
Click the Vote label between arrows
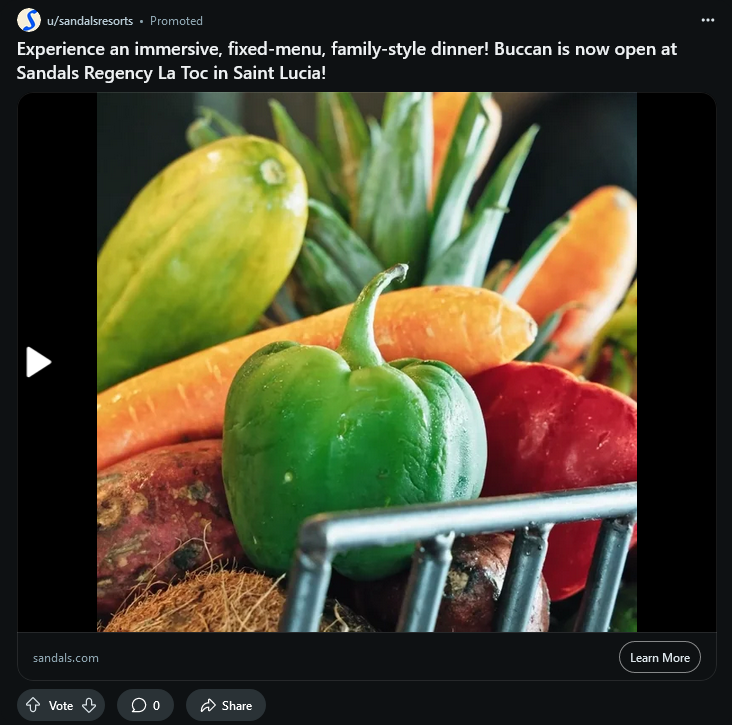pos(61,706)
